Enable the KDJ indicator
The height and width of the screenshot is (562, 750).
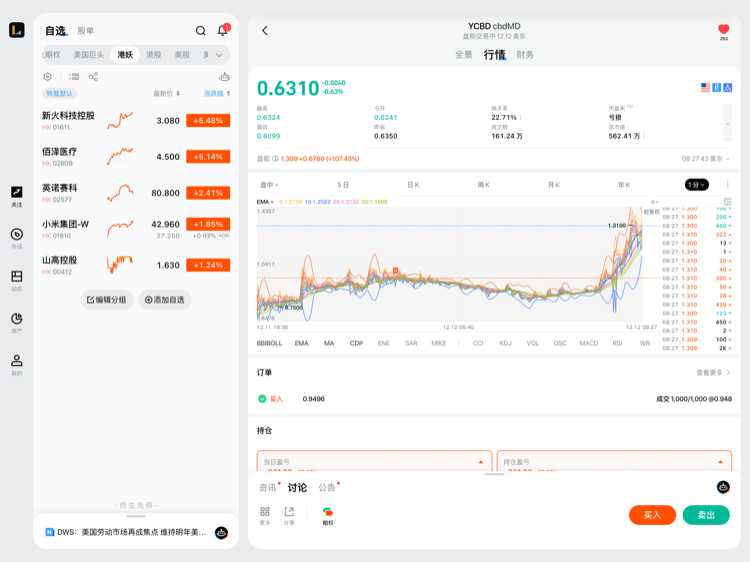pos(505,343)
